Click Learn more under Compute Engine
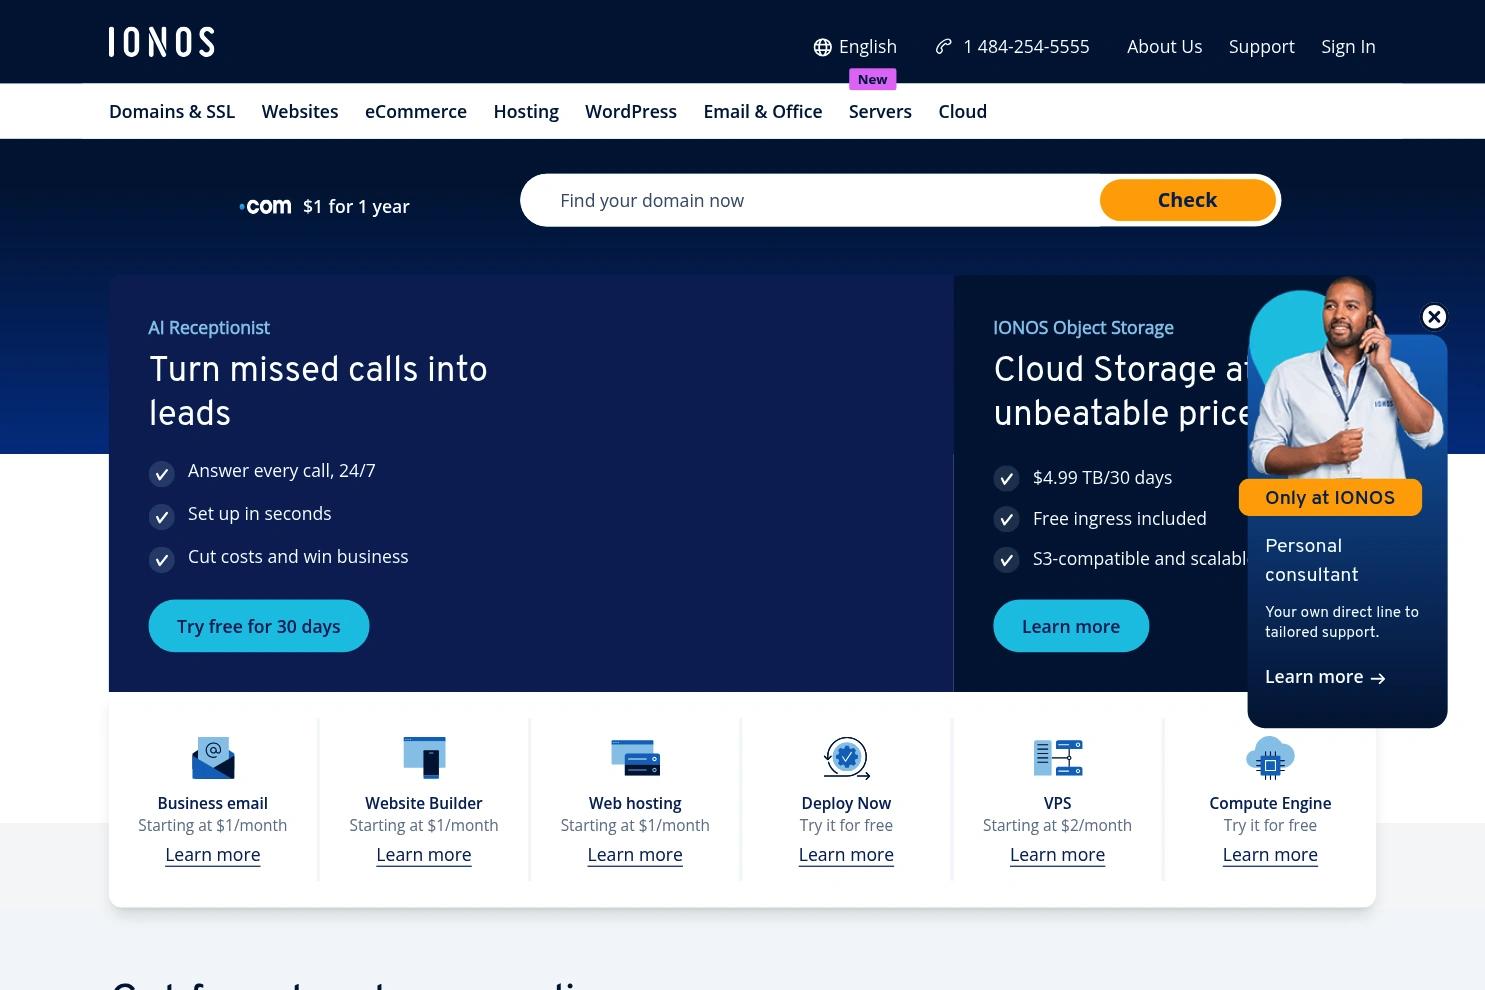The width and height of the screenshot is (1485, 990). point(1270,855)
